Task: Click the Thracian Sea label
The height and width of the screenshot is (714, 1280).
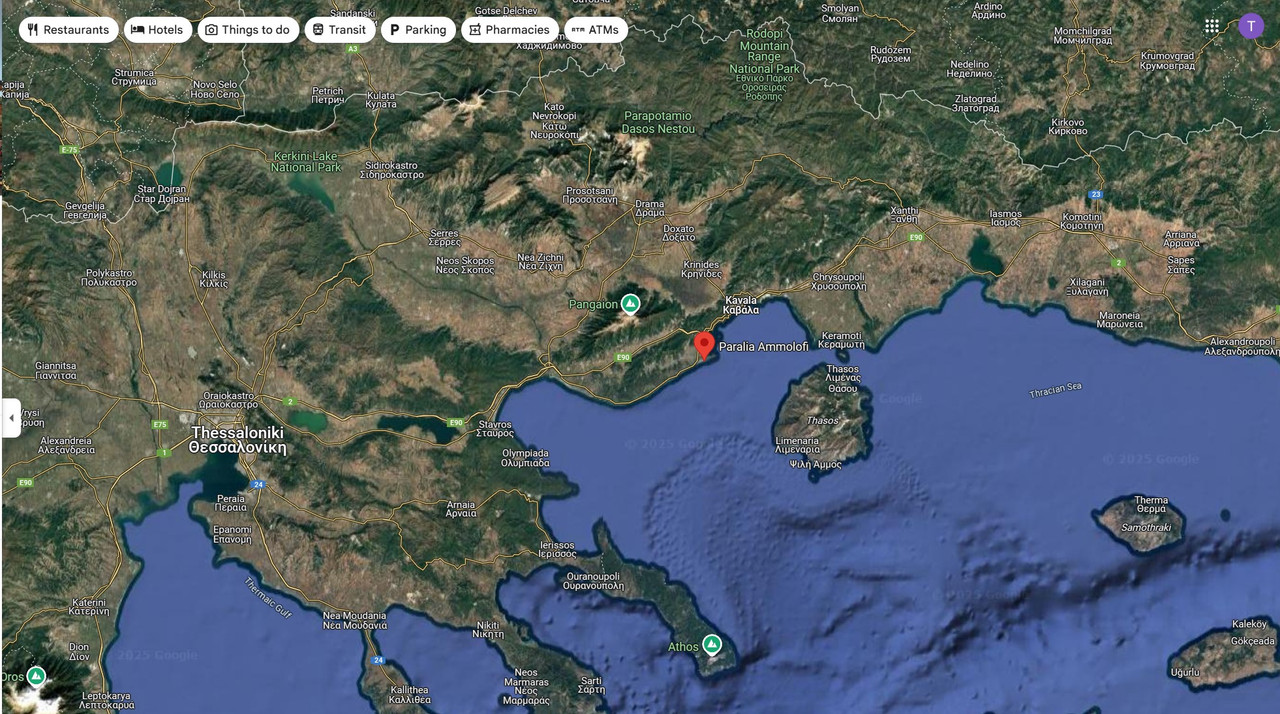Action: coord(1055,390)
